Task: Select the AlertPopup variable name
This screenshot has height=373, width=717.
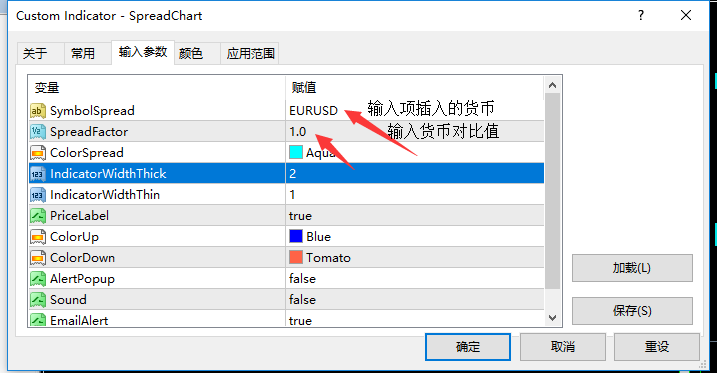Action: pyautogui.click(x=82, y=279)
